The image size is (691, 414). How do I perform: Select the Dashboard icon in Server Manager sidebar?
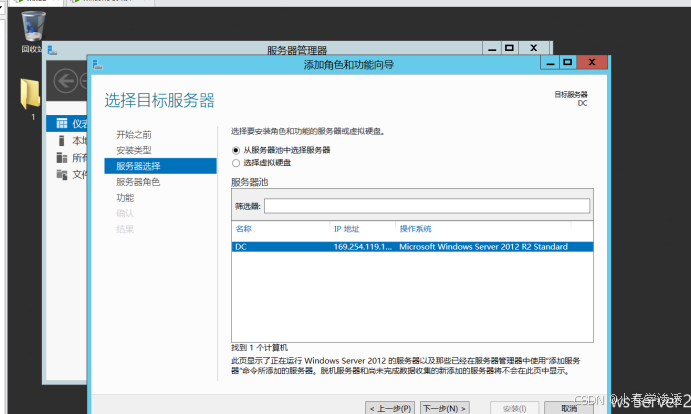(x=62, y=123)
